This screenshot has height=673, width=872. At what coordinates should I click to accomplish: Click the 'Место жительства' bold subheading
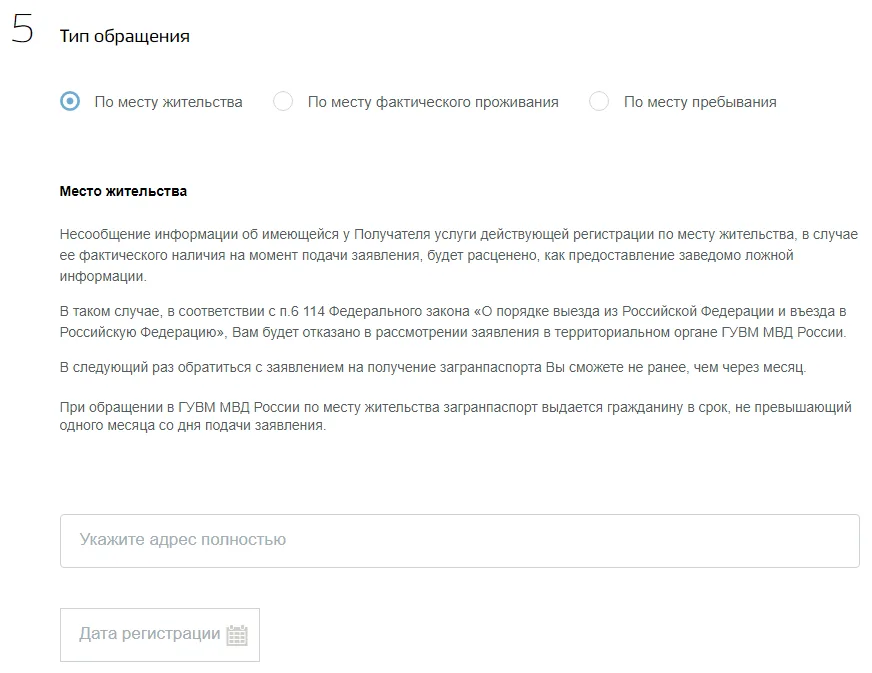(123, 191)
